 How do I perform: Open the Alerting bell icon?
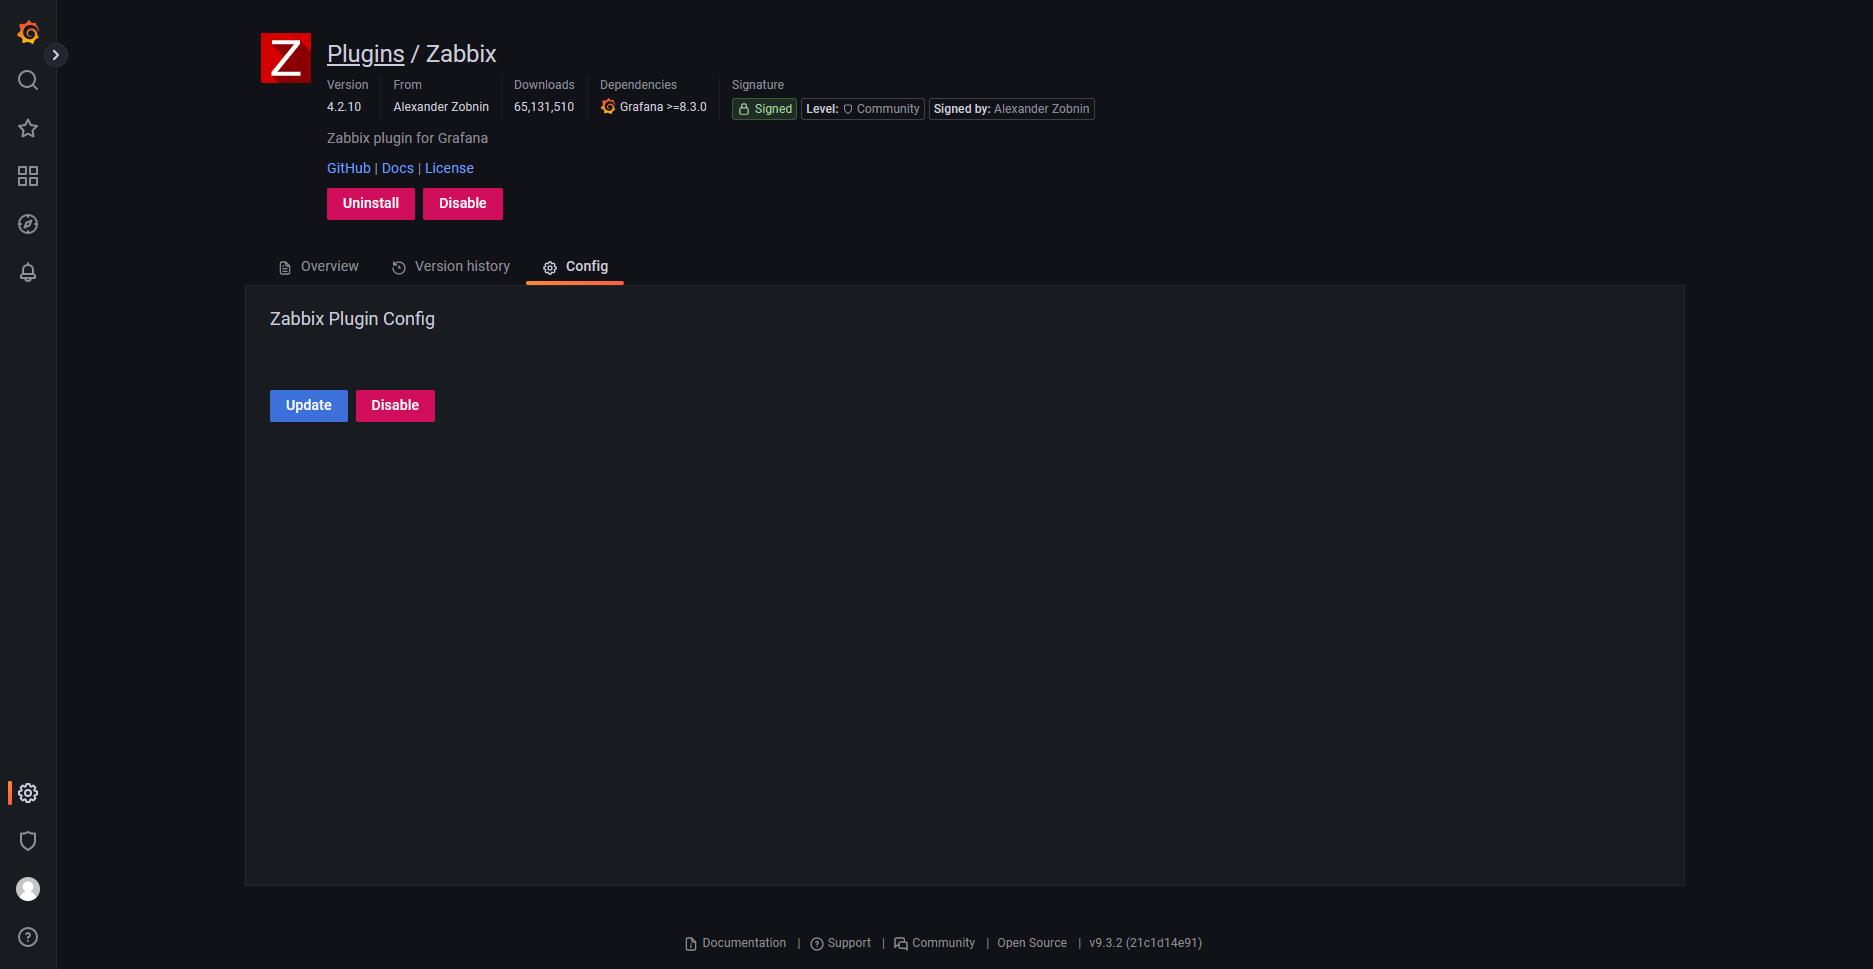pyautogui.click(x=28, y=272)
